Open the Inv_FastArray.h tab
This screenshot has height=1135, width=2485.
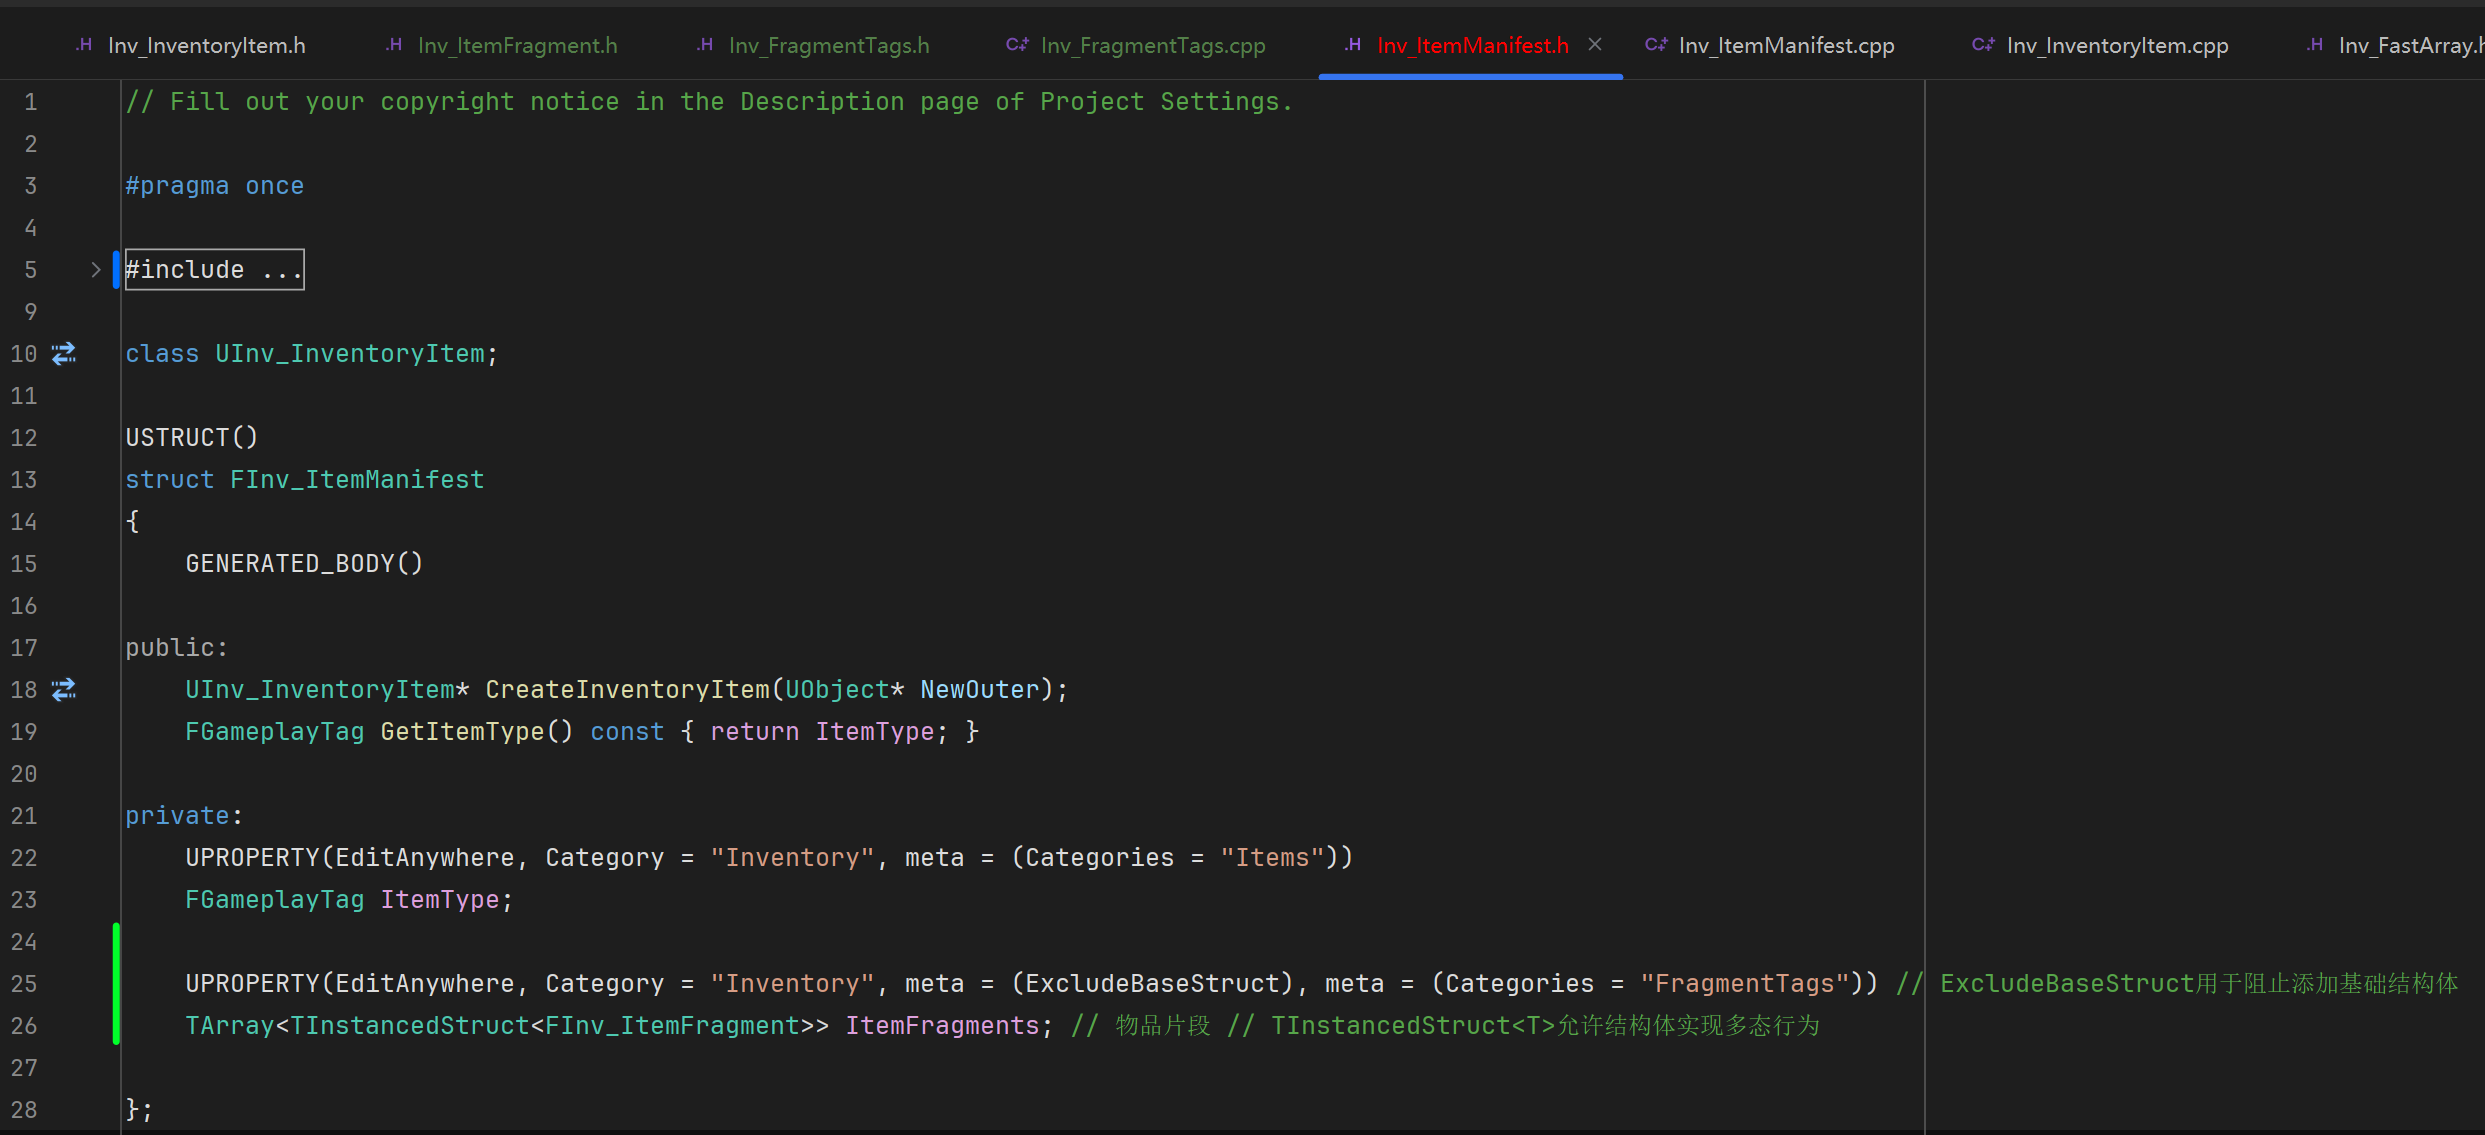[x=2408, y=46]
